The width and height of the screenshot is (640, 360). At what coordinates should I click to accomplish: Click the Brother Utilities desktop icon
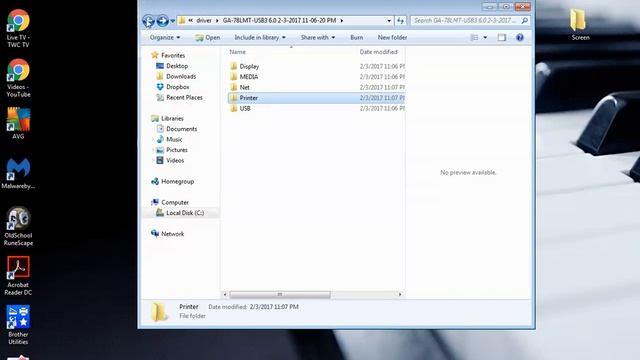pos(18,325)
